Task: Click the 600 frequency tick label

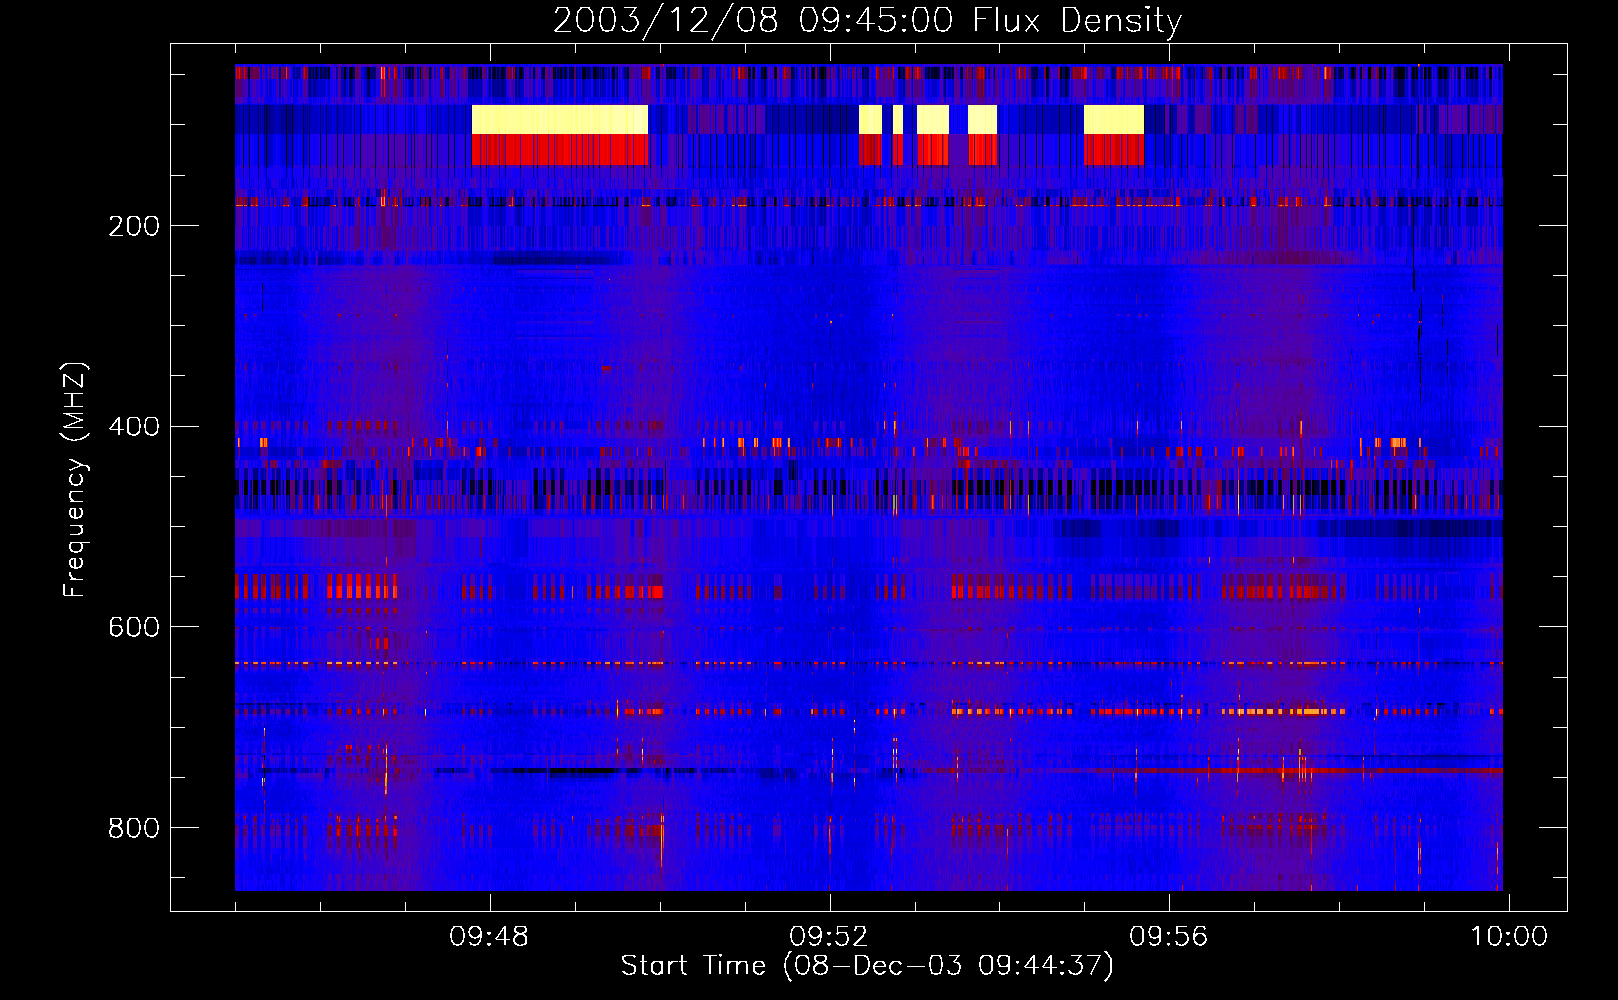Action: (134, 627)
